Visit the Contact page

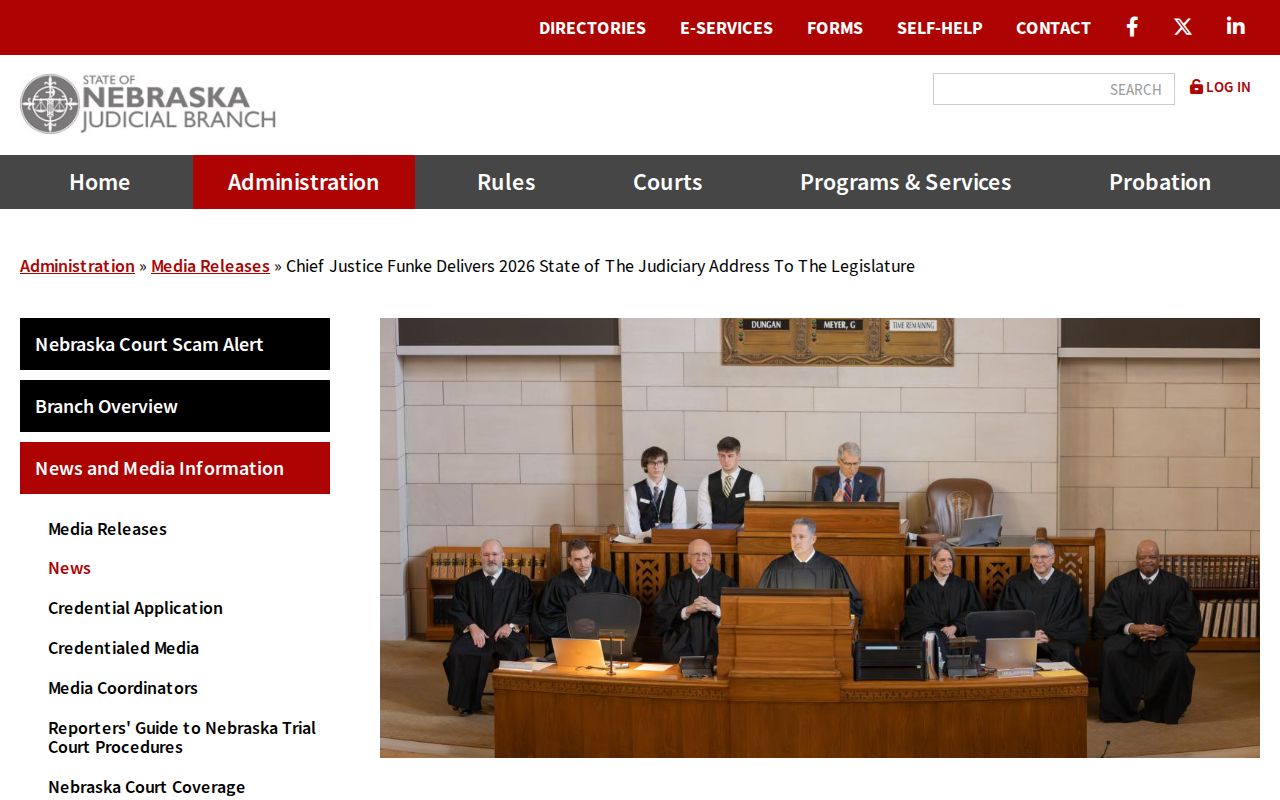click(x=1053, y=28)
